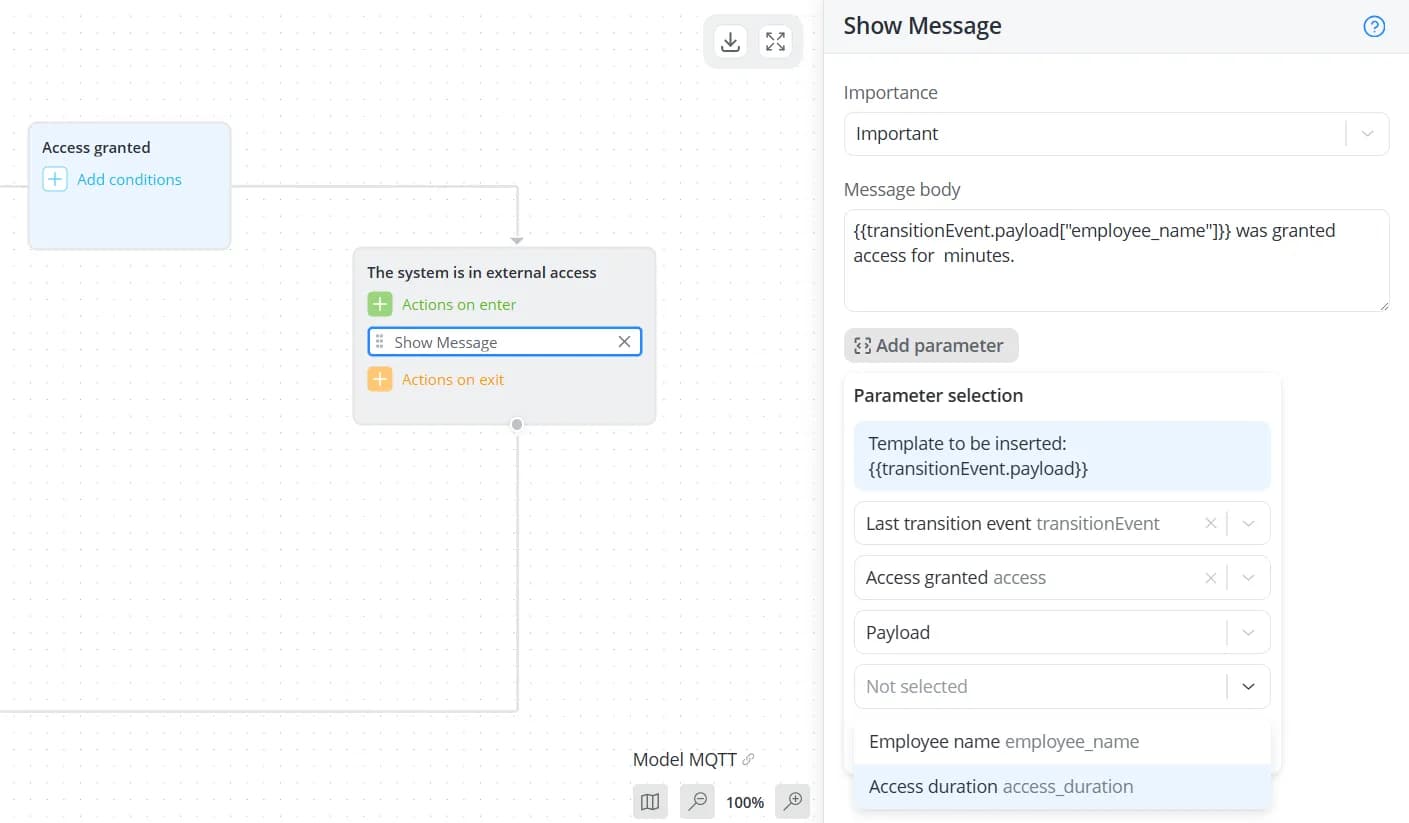Image resolution: width=1409 pixels, height=823 pixels.
Task: Click the orange Actions on exit plus
Action: tap(380, 379)
